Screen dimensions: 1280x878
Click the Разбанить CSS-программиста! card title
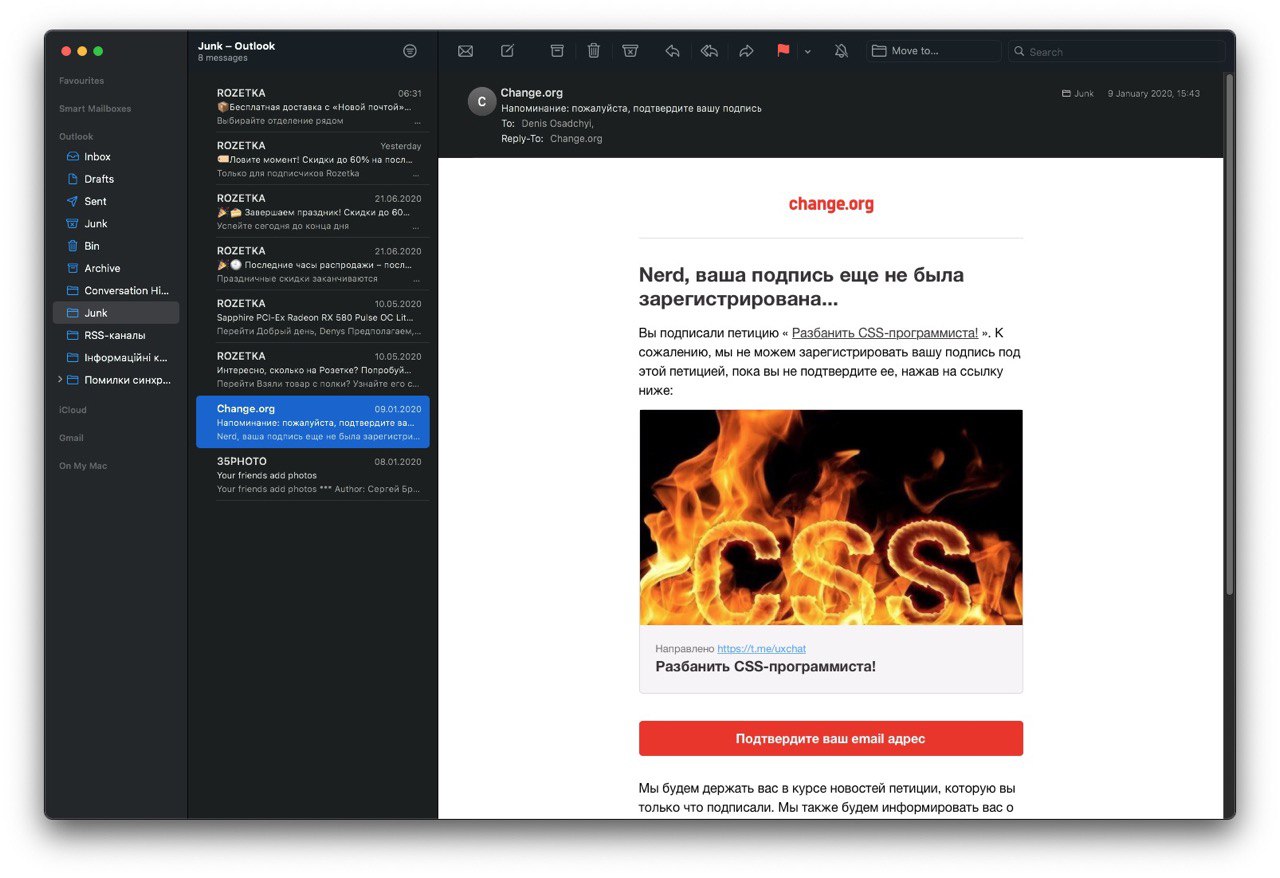tap(765, 666)
